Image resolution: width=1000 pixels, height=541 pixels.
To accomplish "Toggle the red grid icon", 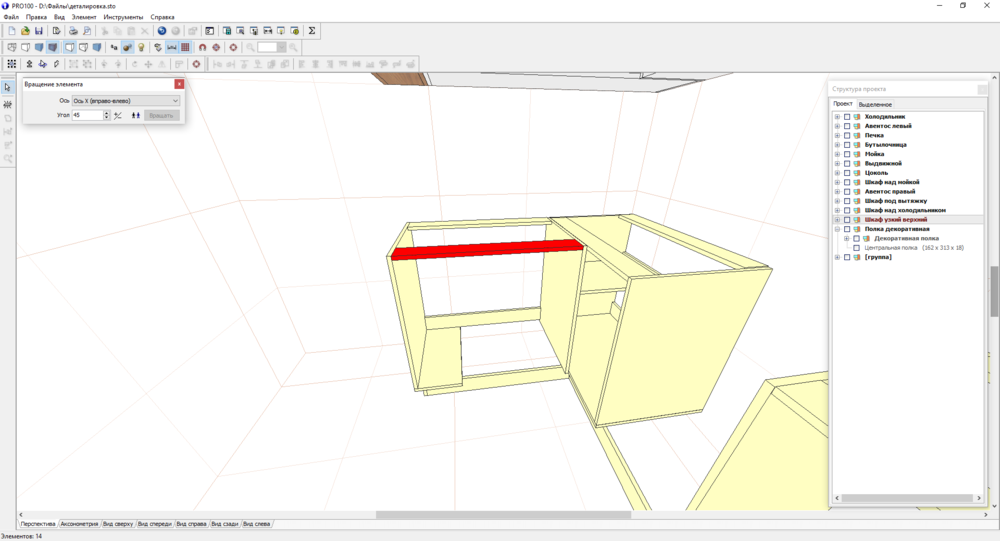I will pos(185,47).
